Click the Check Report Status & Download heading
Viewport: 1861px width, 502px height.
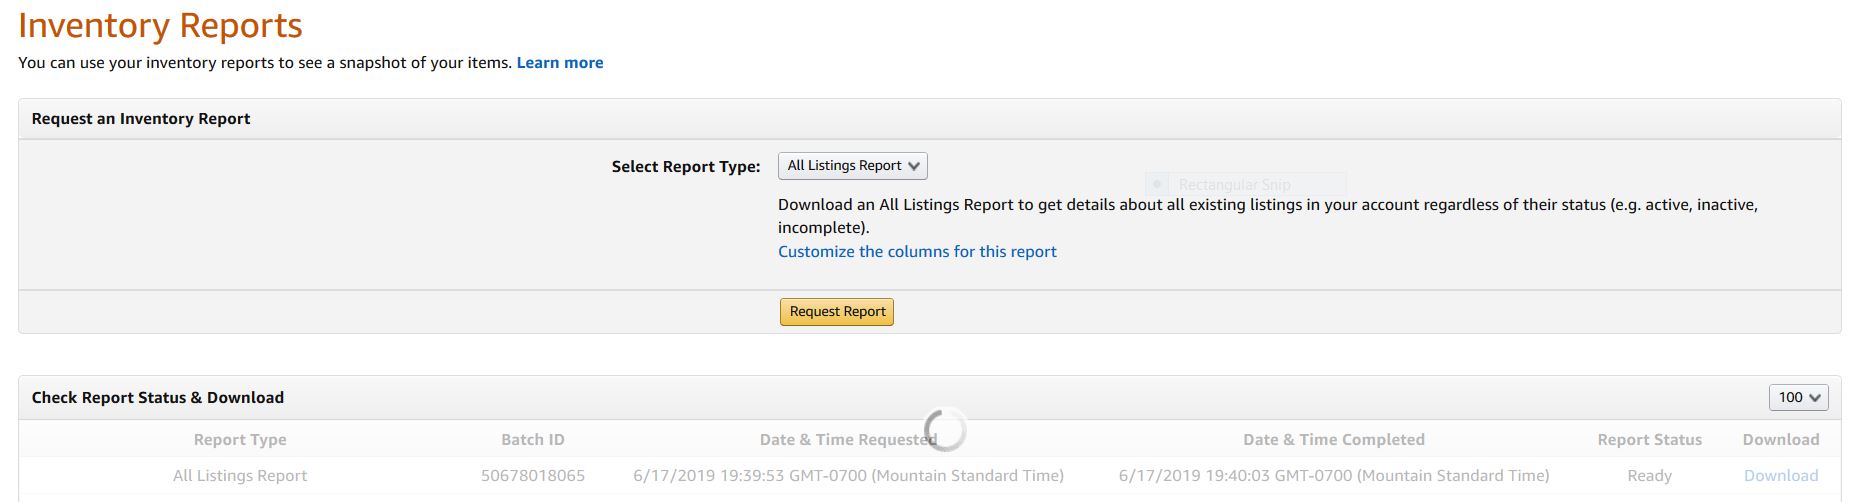tap(157, 398)
